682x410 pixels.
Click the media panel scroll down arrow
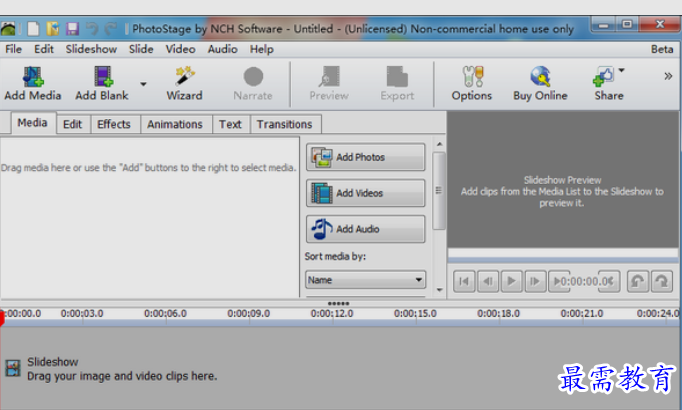click(x=439, y=290)
